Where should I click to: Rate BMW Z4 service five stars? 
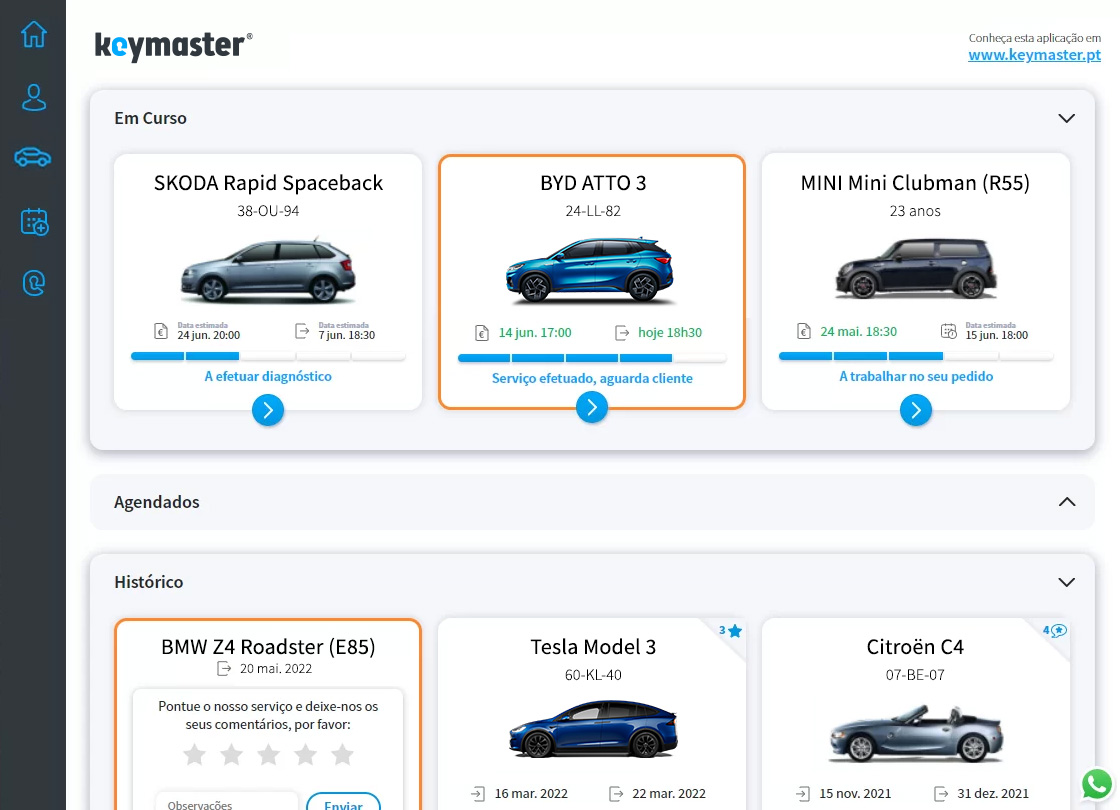pos(343,754)
